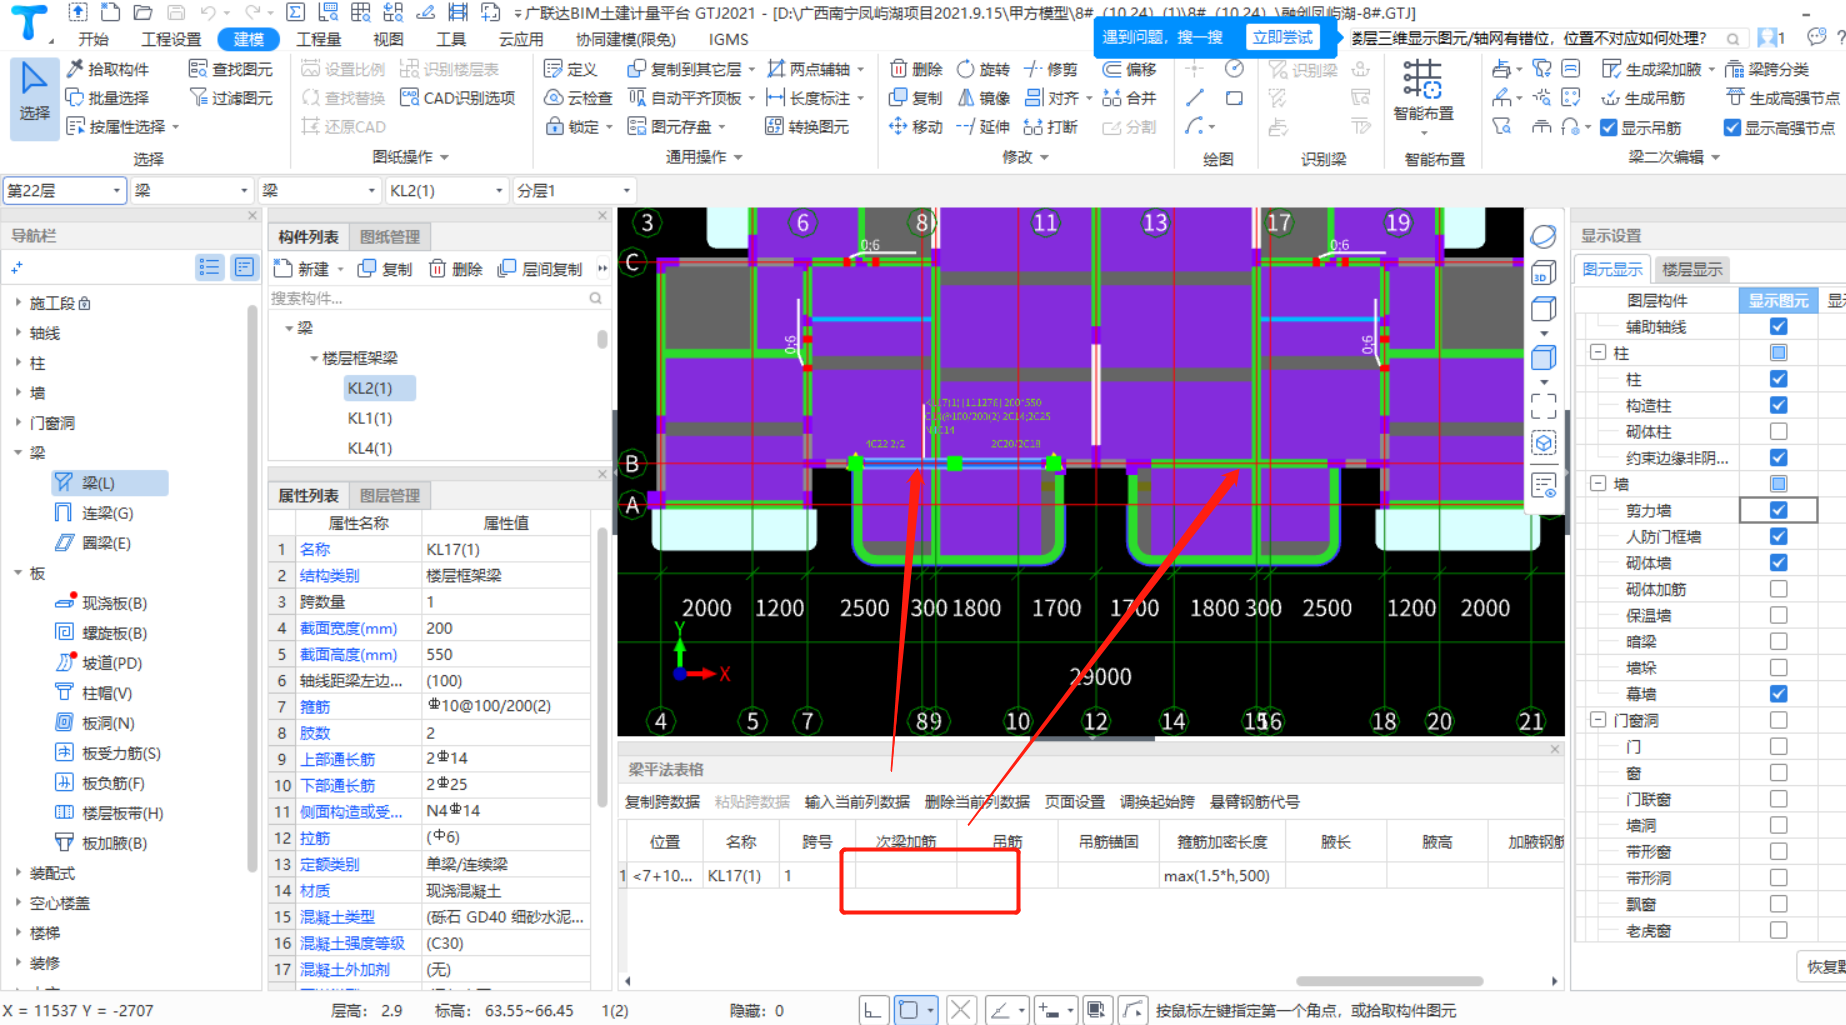Click the 过滤图元 tool
1846x1025 pixels.
[x=231, y=98]
